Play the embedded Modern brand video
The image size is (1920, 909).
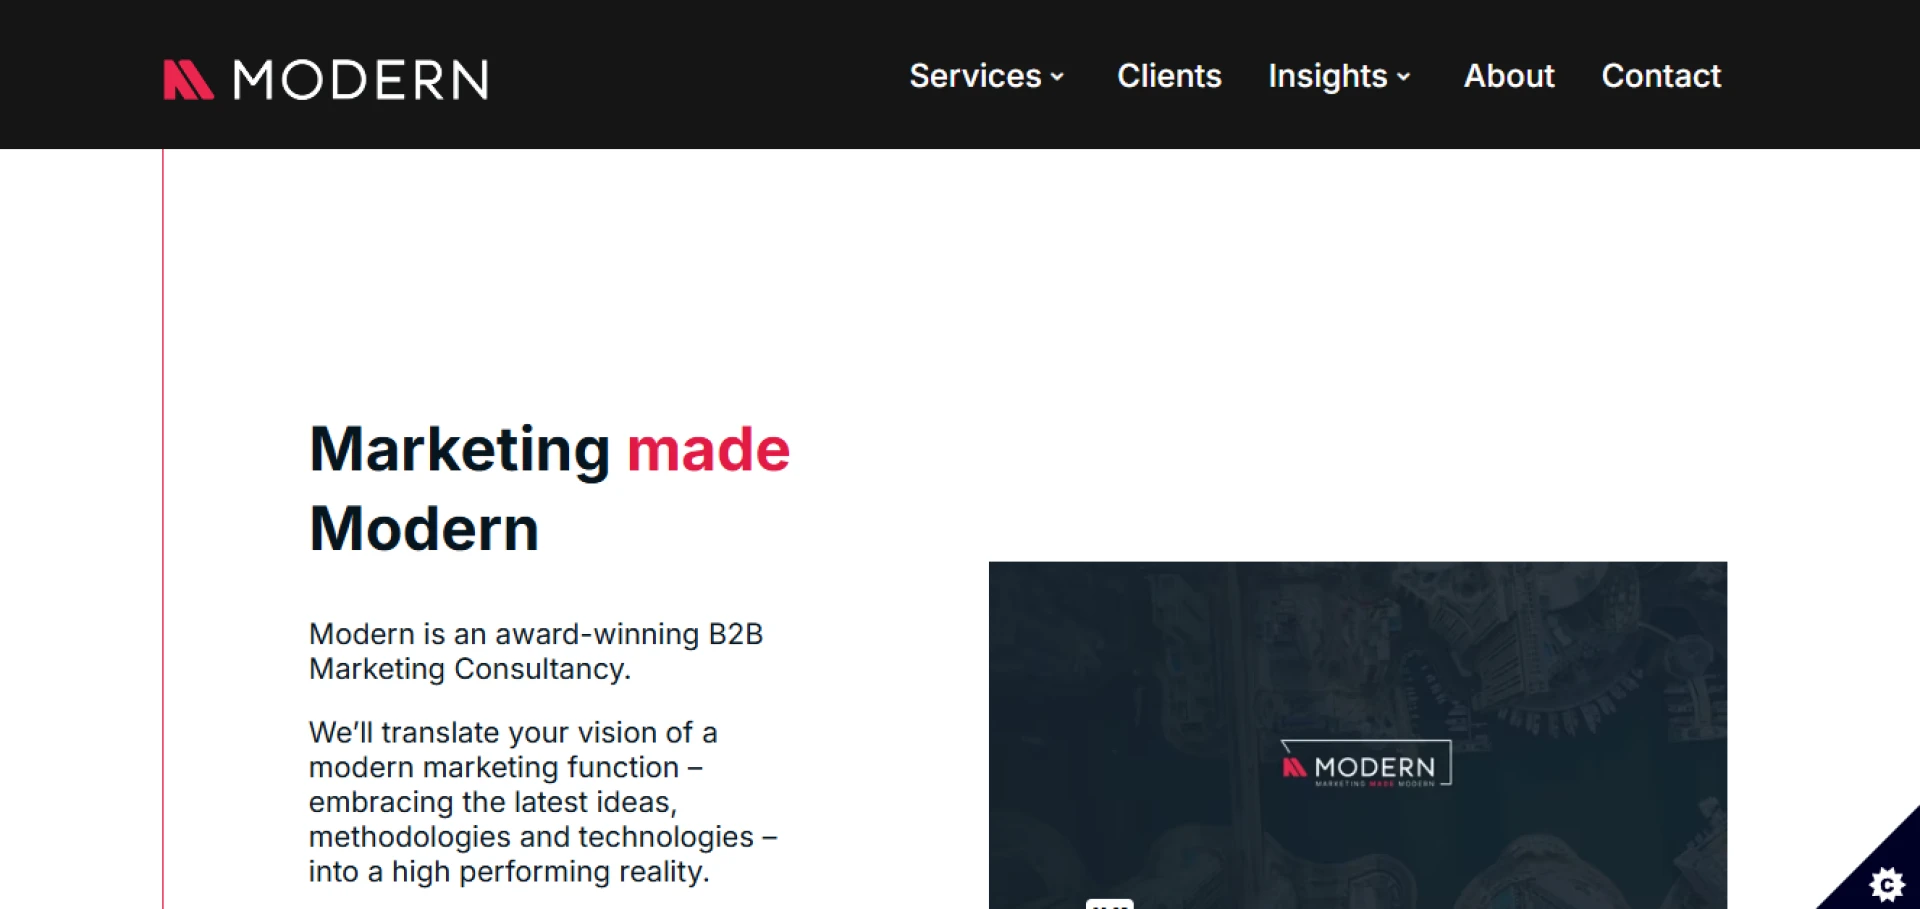coord(1357,735)
